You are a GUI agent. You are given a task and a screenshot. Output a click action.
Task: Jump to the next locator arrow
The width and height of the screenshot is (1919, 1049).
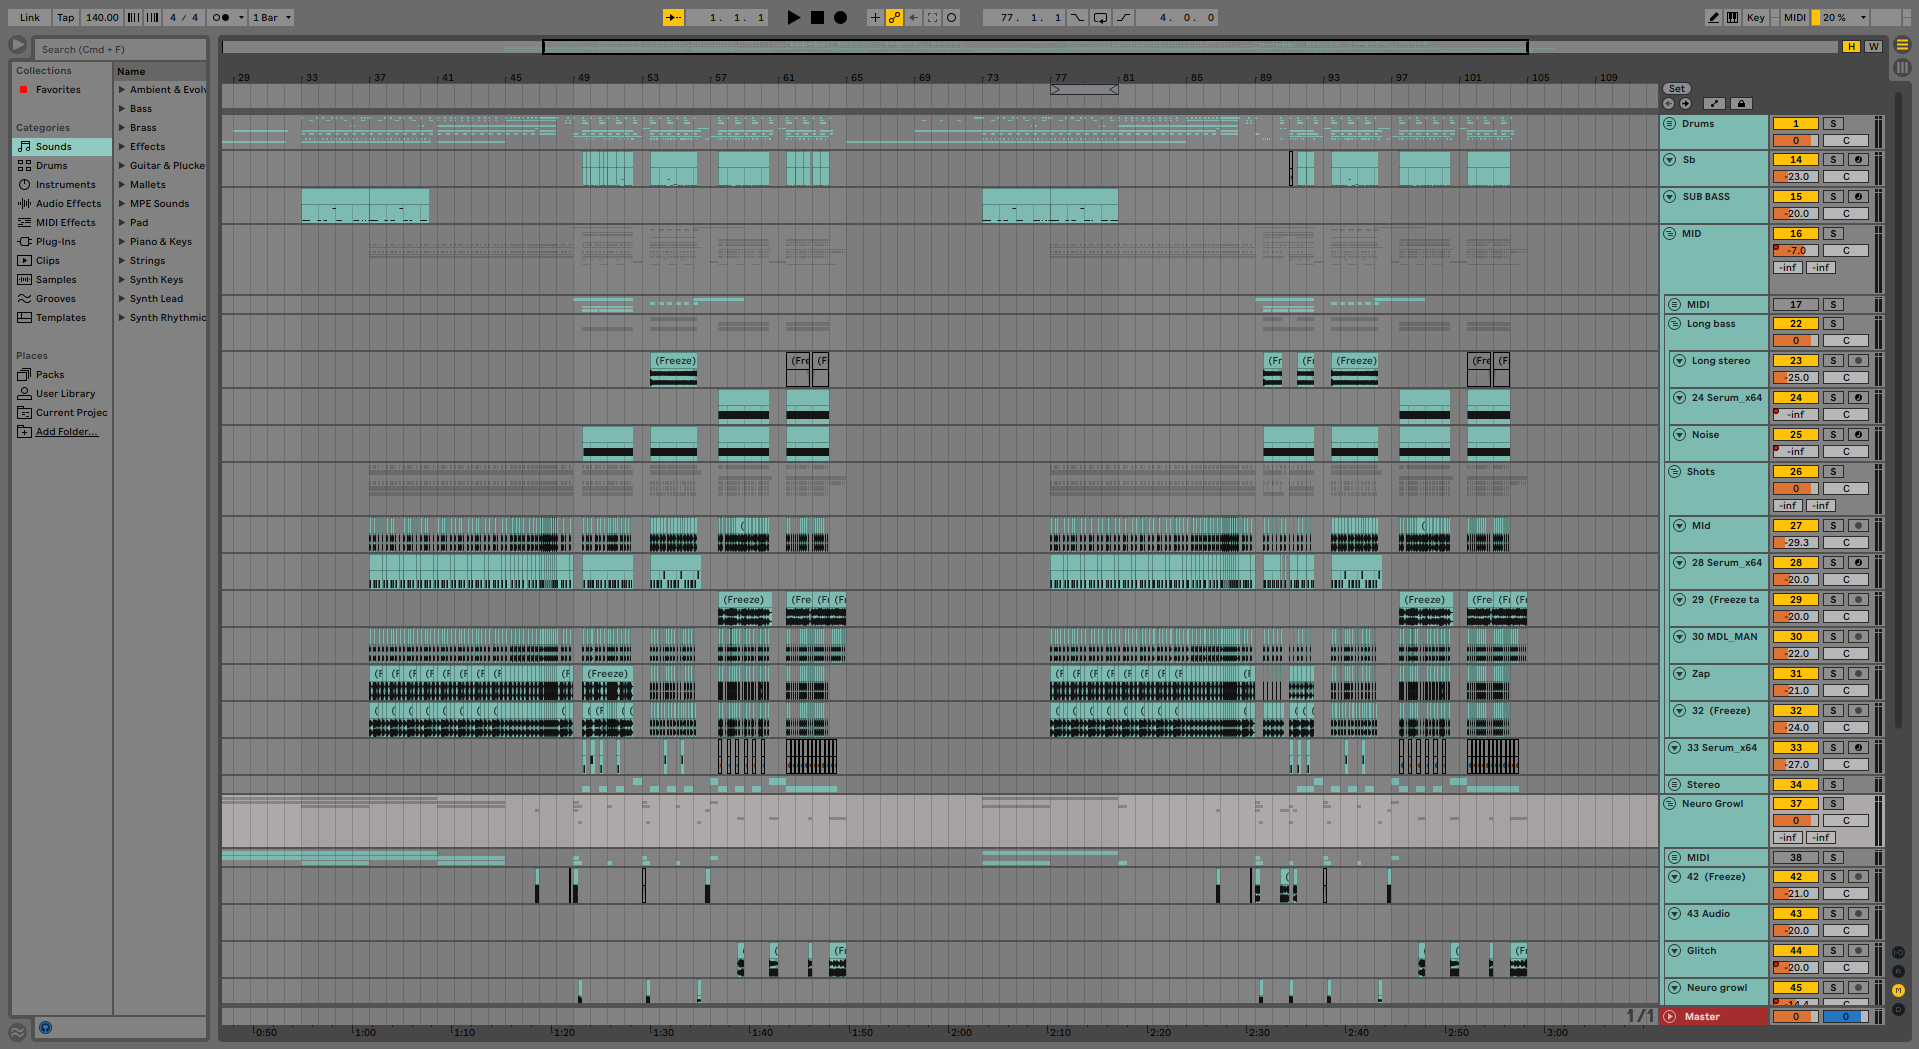1685,103
